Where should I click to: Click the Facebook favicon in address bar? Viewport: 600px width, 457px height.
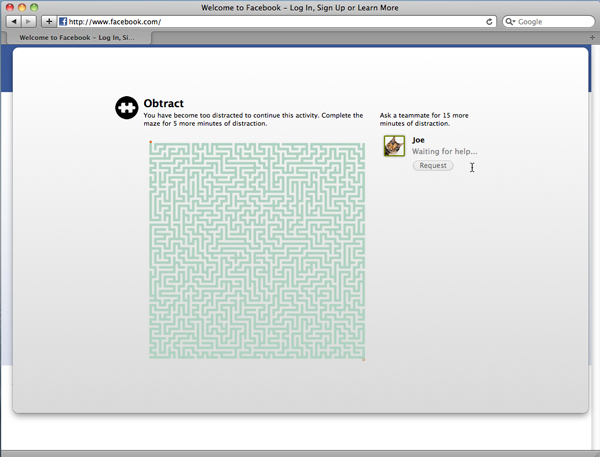point(63,22)
